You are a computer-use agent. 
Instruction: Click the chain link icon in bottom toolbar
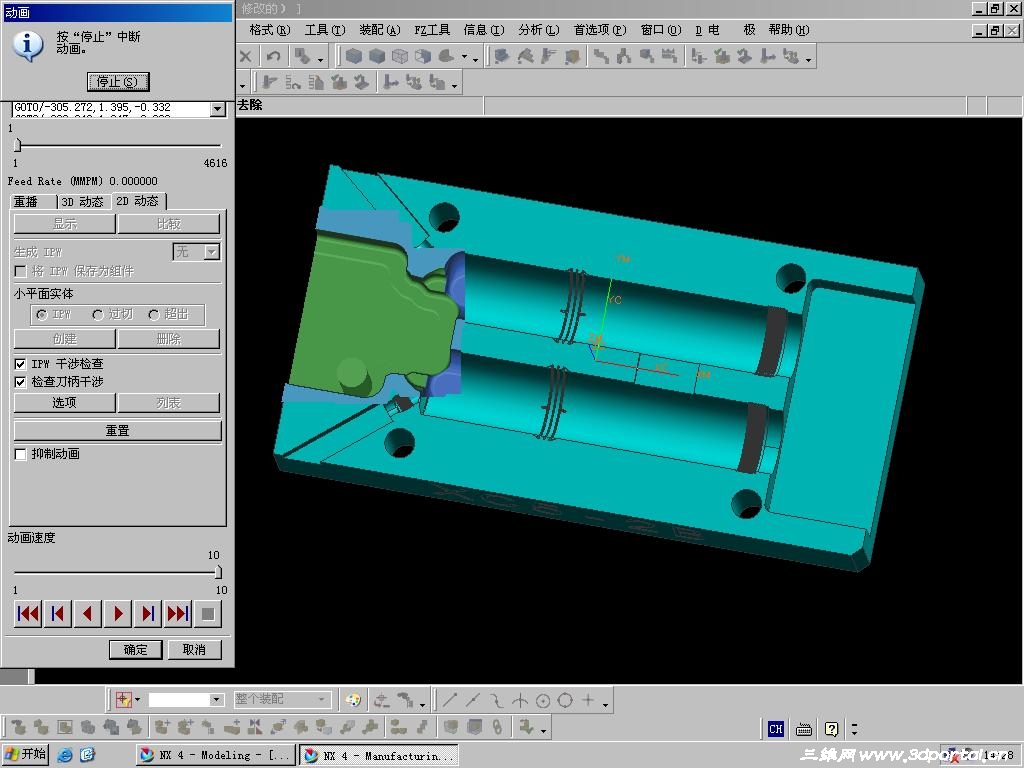coord(498,726)
